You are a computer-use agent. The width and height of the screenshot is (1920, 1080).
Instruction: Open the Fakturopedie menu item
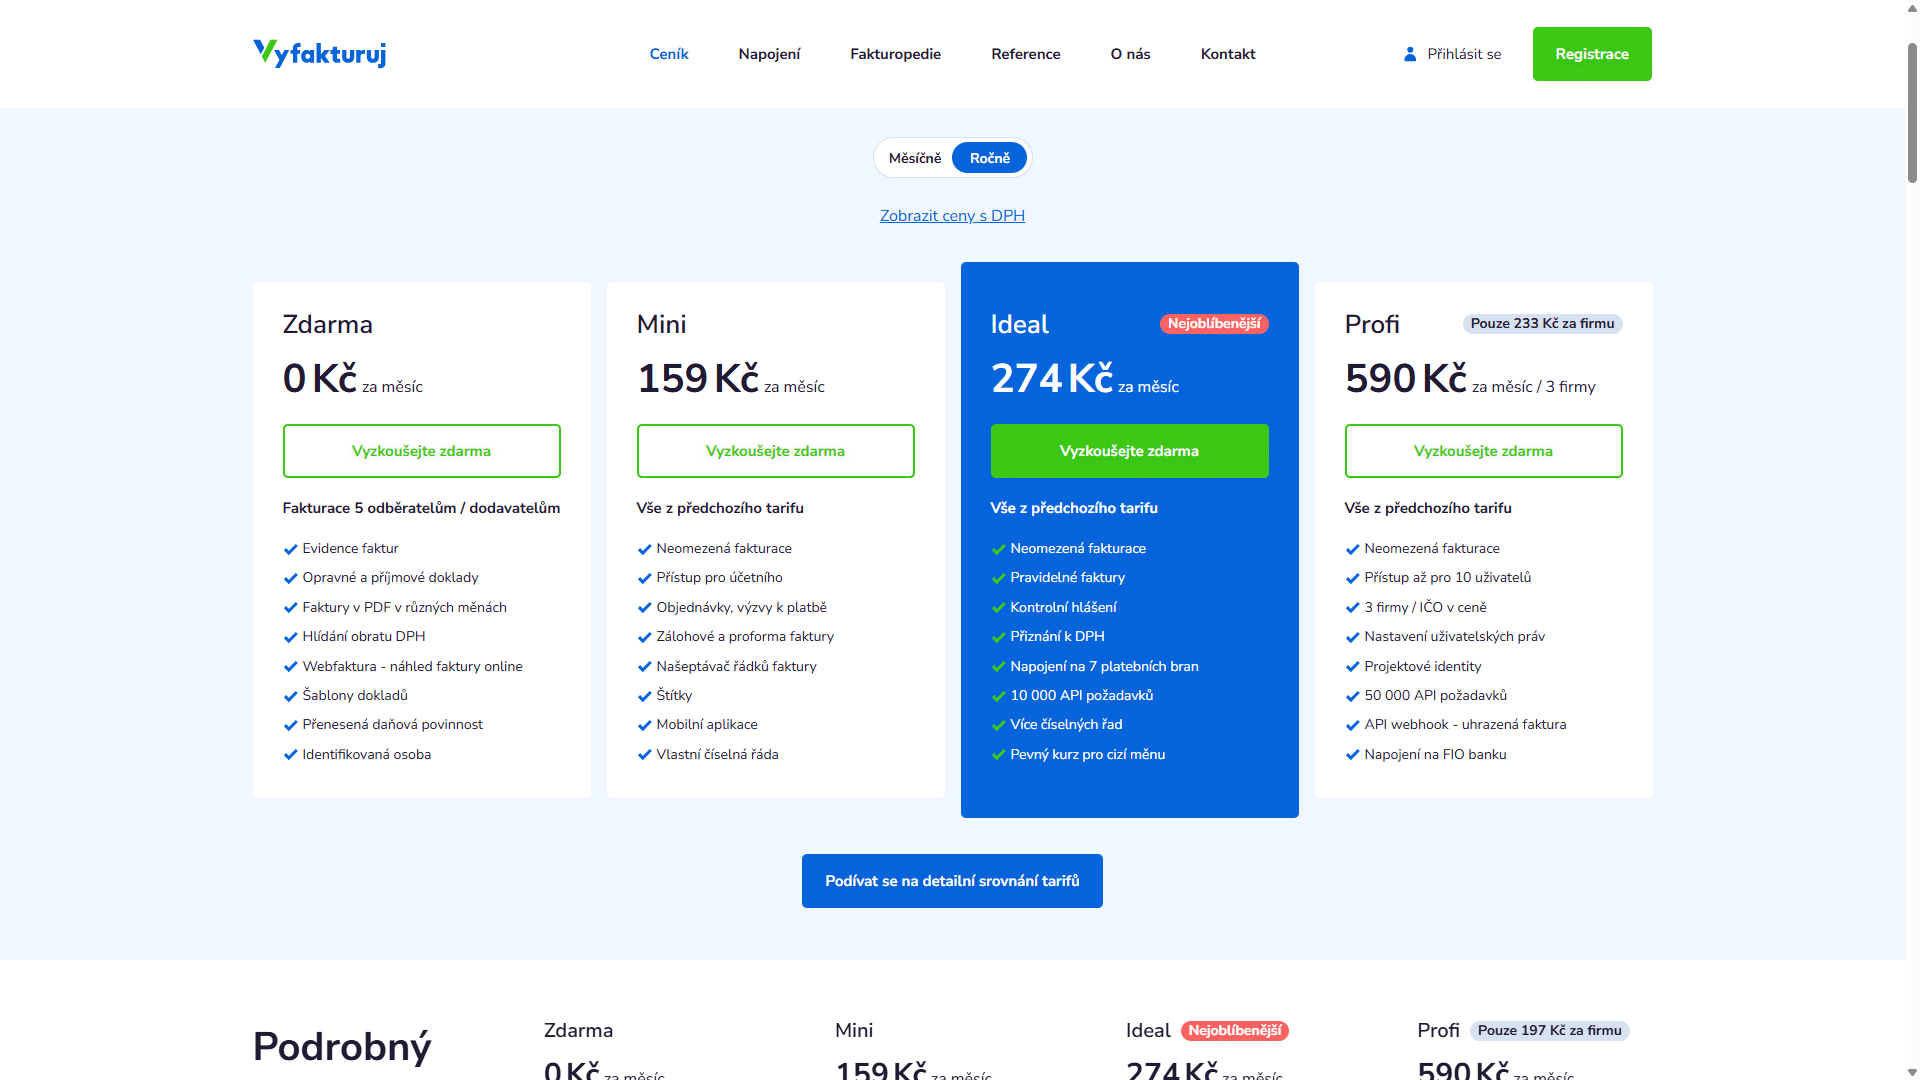896,54
